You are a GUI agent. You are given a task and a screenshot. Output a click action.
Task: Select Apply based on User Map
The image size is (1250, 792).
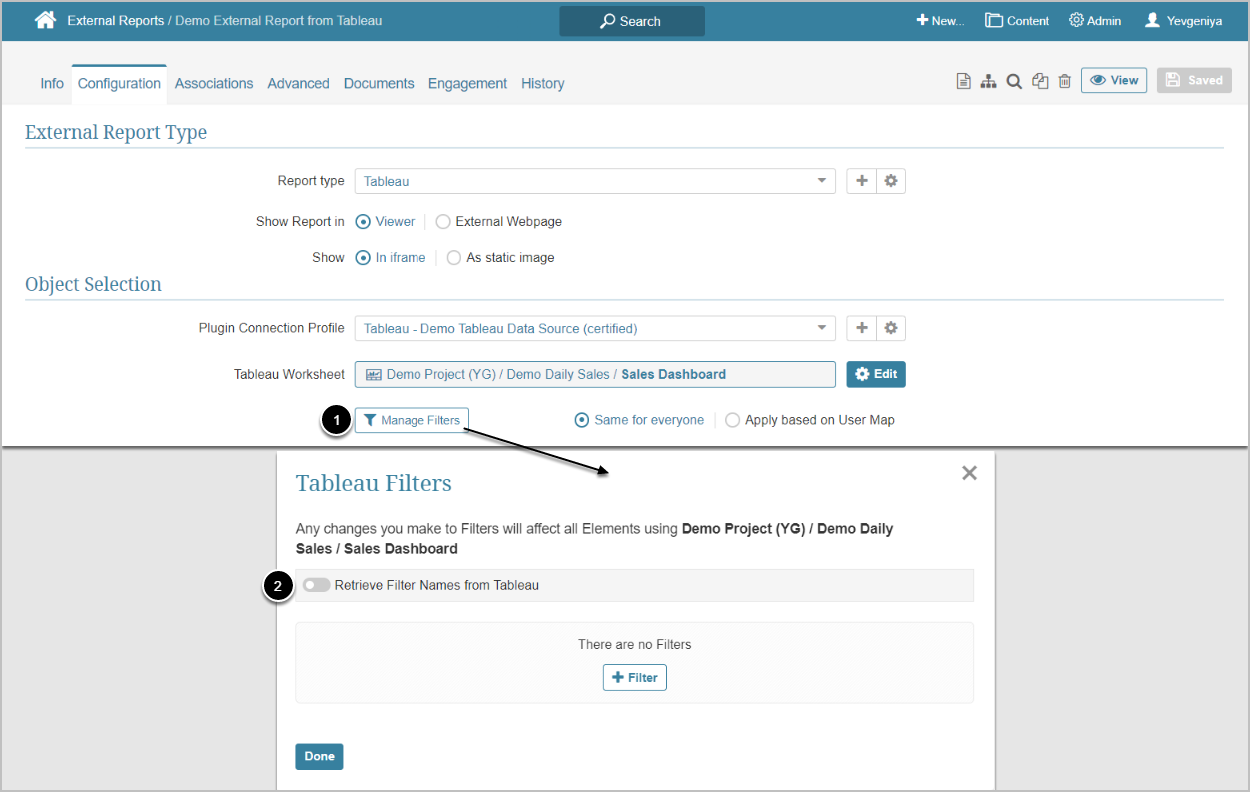point(810,420)
